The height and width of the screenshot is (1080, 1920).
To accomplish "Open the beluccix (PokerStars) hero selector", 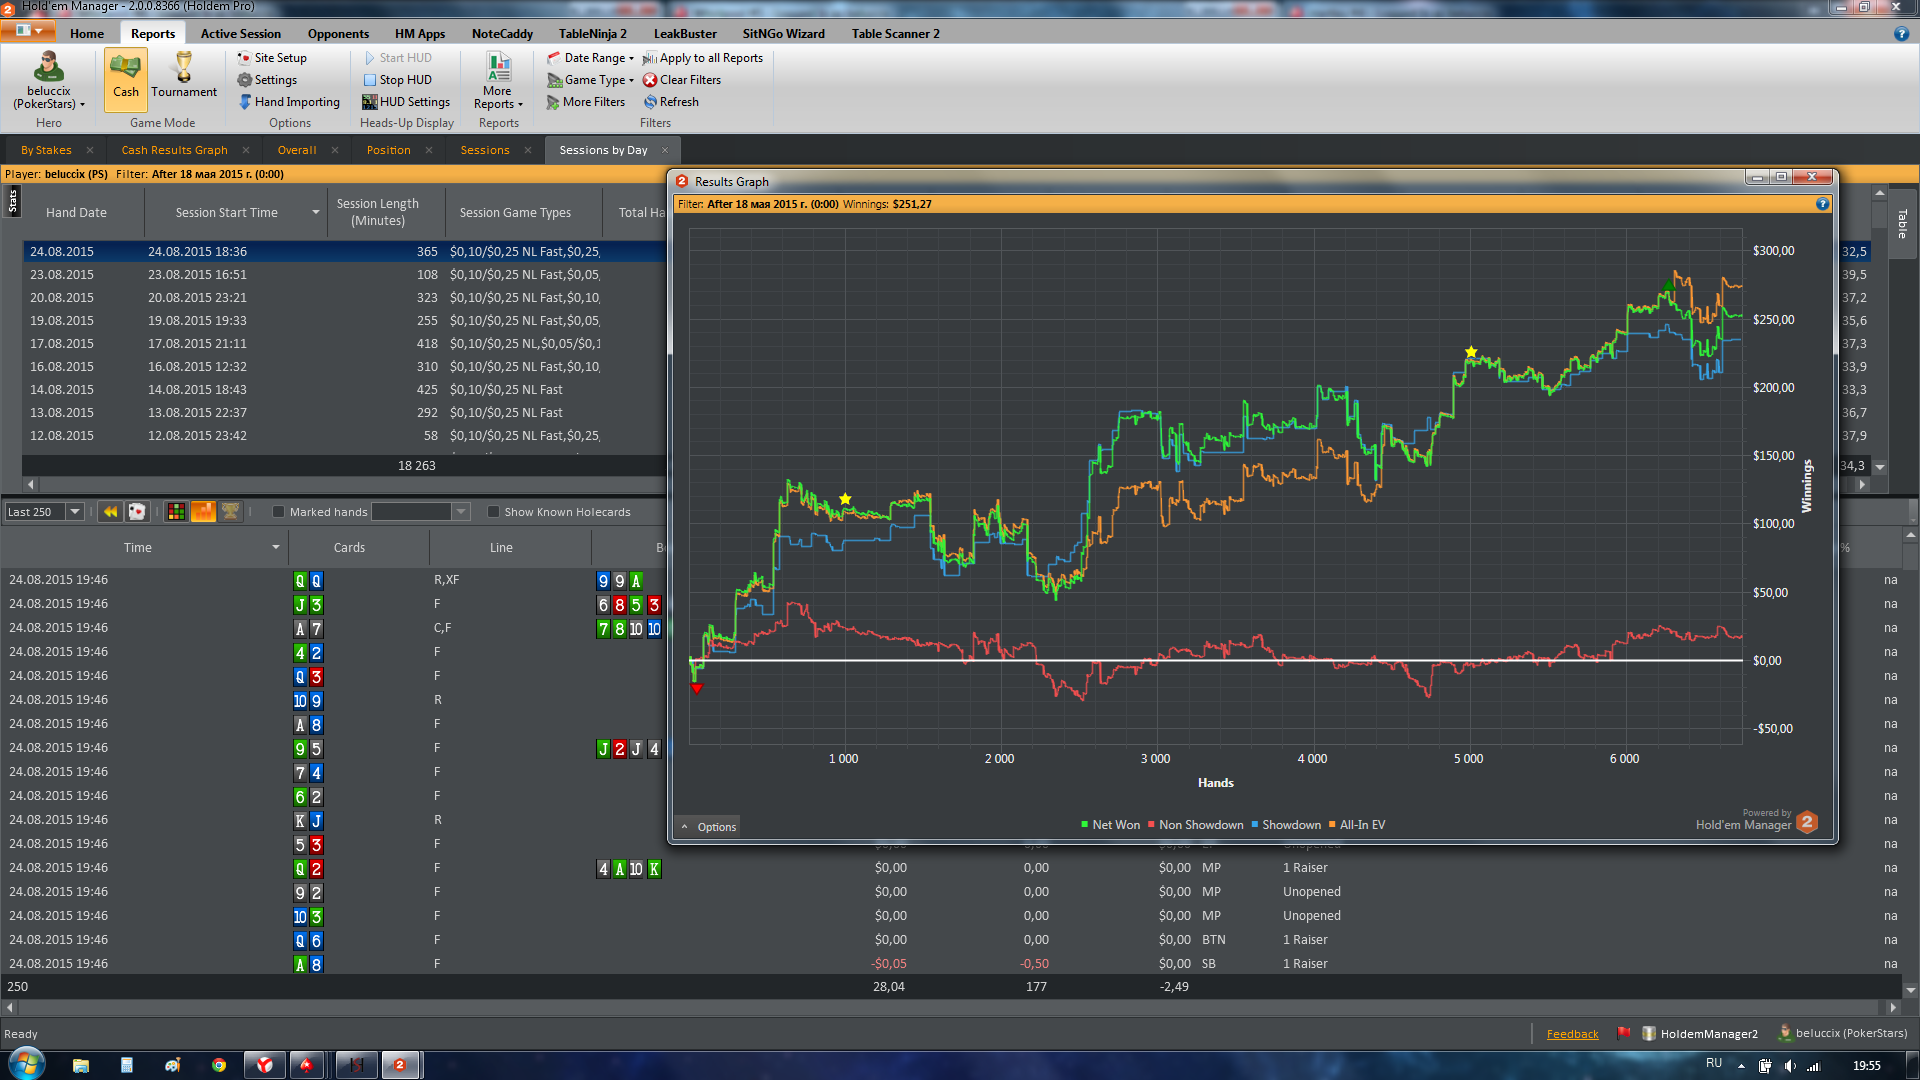I will click(x=48, y=80).
